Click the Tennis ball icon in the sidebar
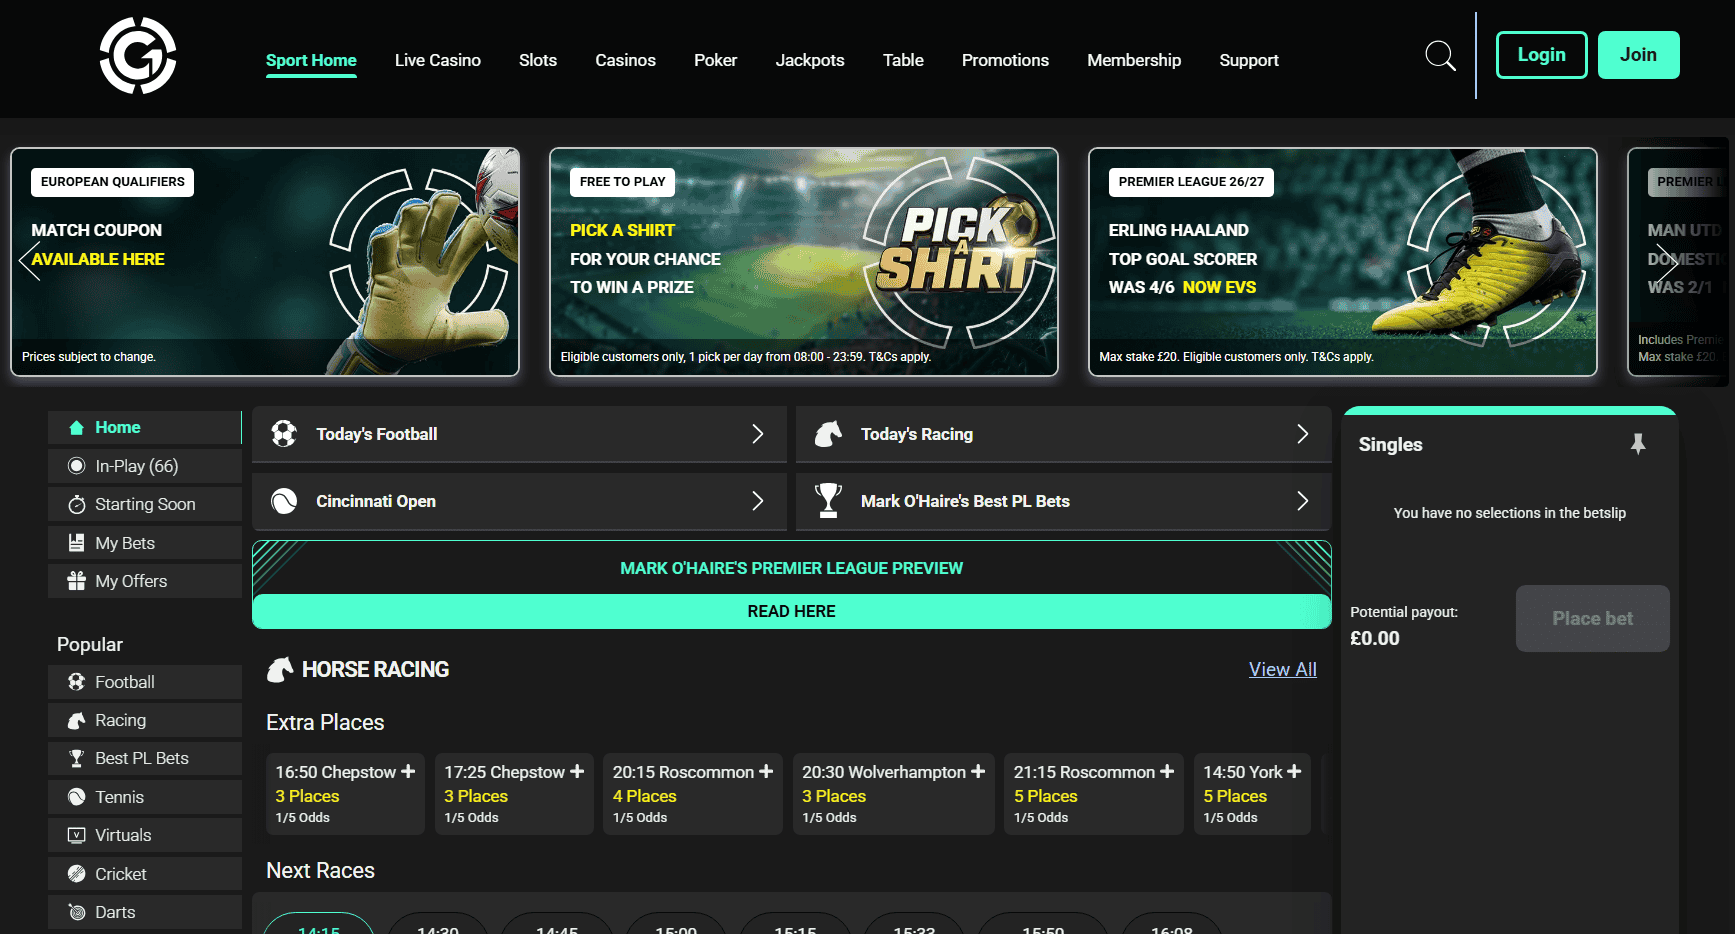Screen dimensions: 1735x934 (76, 797)
